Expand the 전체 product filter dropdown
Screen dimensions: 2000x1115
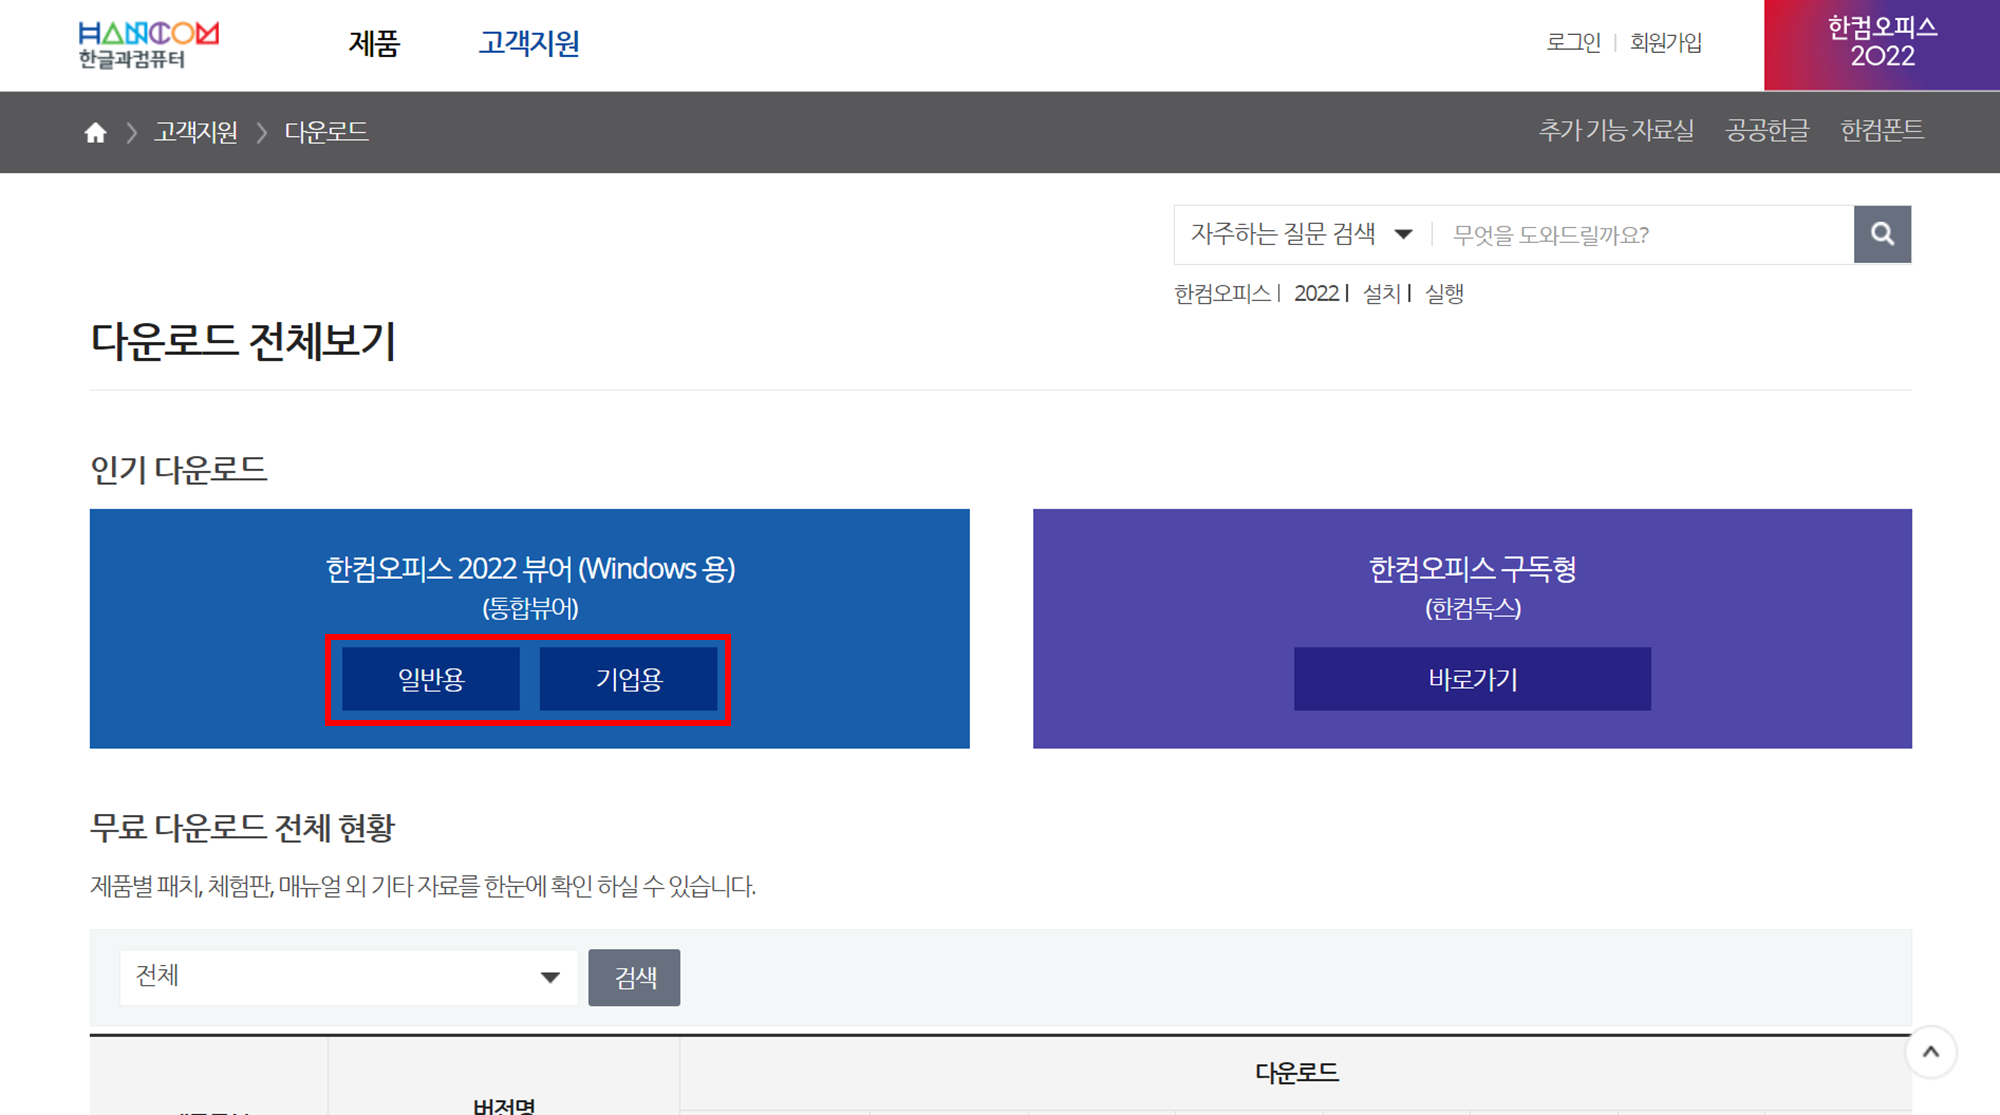[348, 977]
